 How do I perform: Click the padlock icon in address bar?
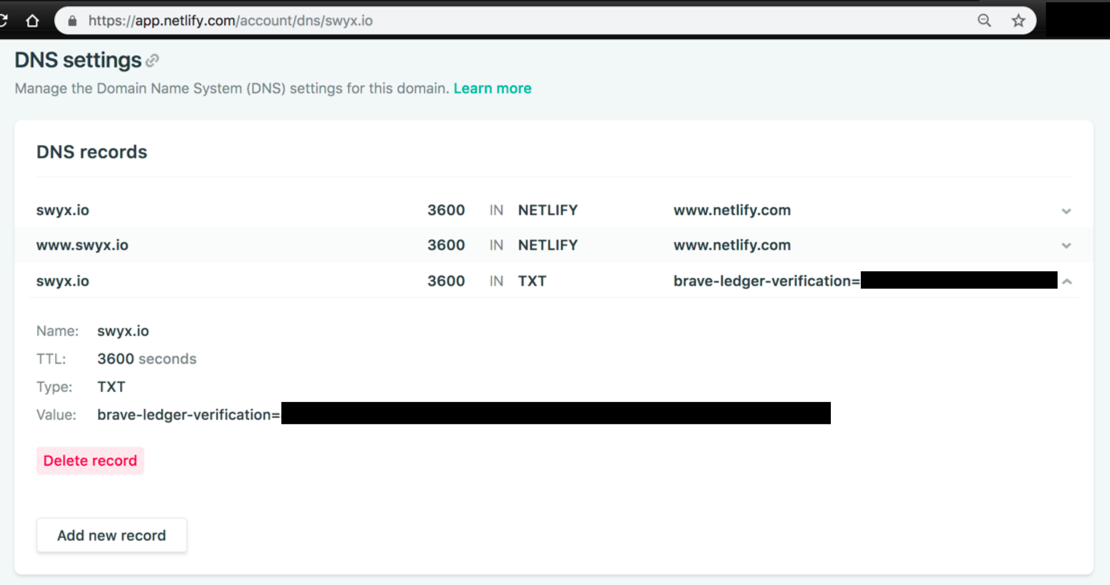pyautogui.click(x=71, y=20)
